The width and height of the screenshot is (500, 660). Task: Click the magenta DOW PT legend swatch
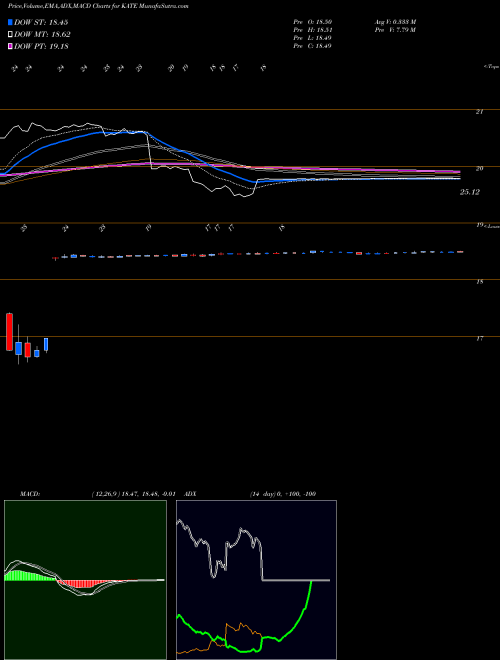pos(10,46)
